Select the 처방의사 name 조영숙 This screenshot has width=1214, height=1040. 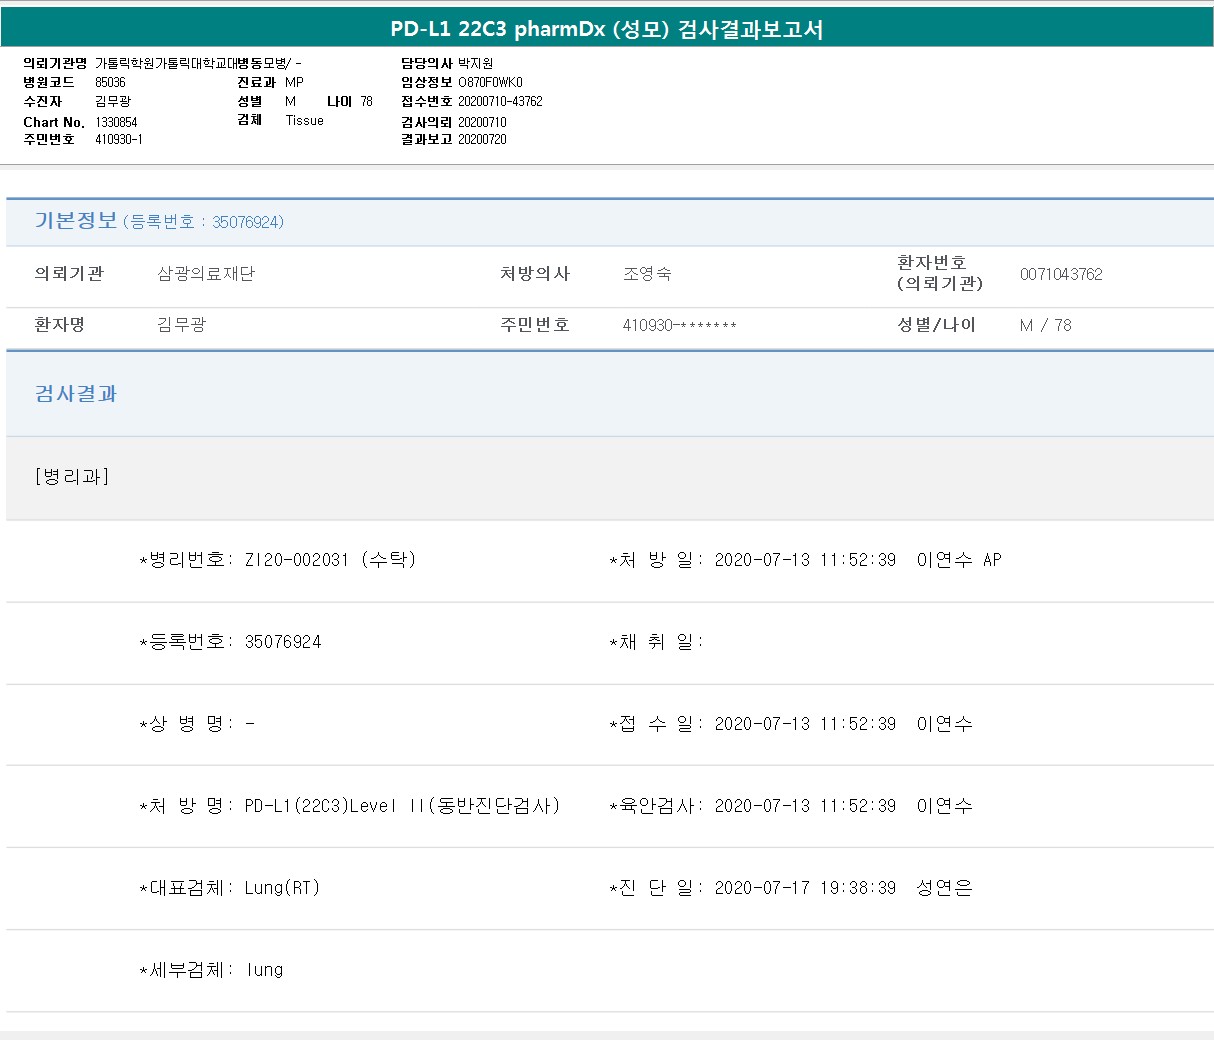(647, 274)
